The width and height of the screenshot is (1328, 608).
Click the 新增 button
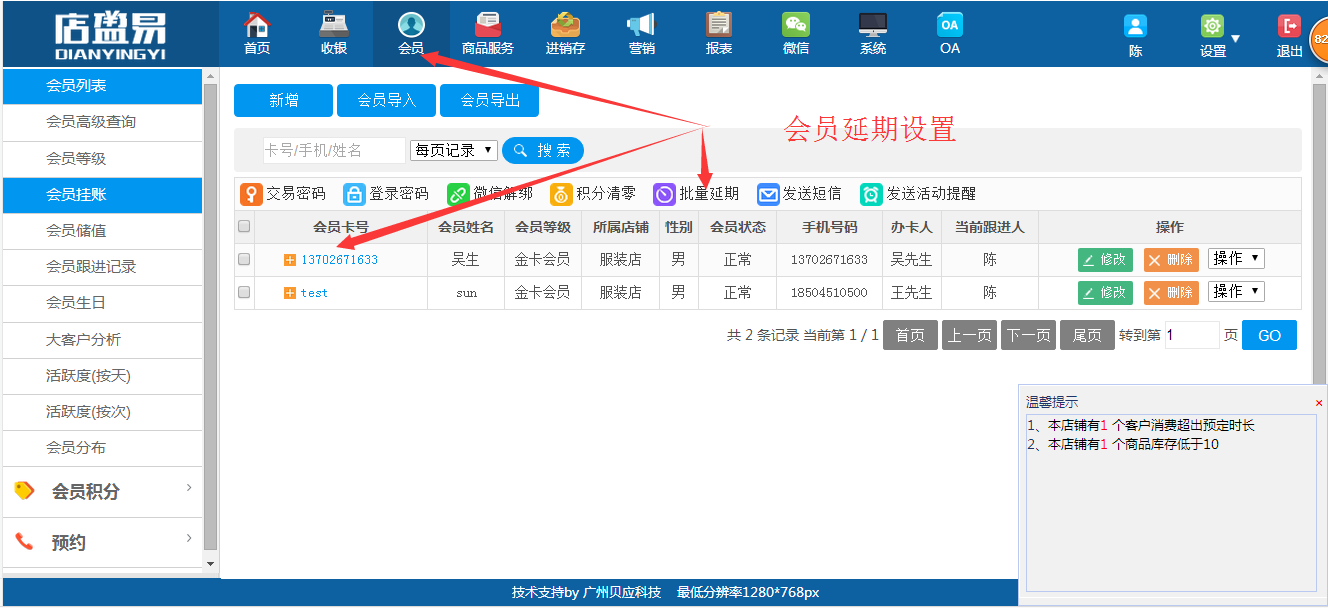click(283, 101)
